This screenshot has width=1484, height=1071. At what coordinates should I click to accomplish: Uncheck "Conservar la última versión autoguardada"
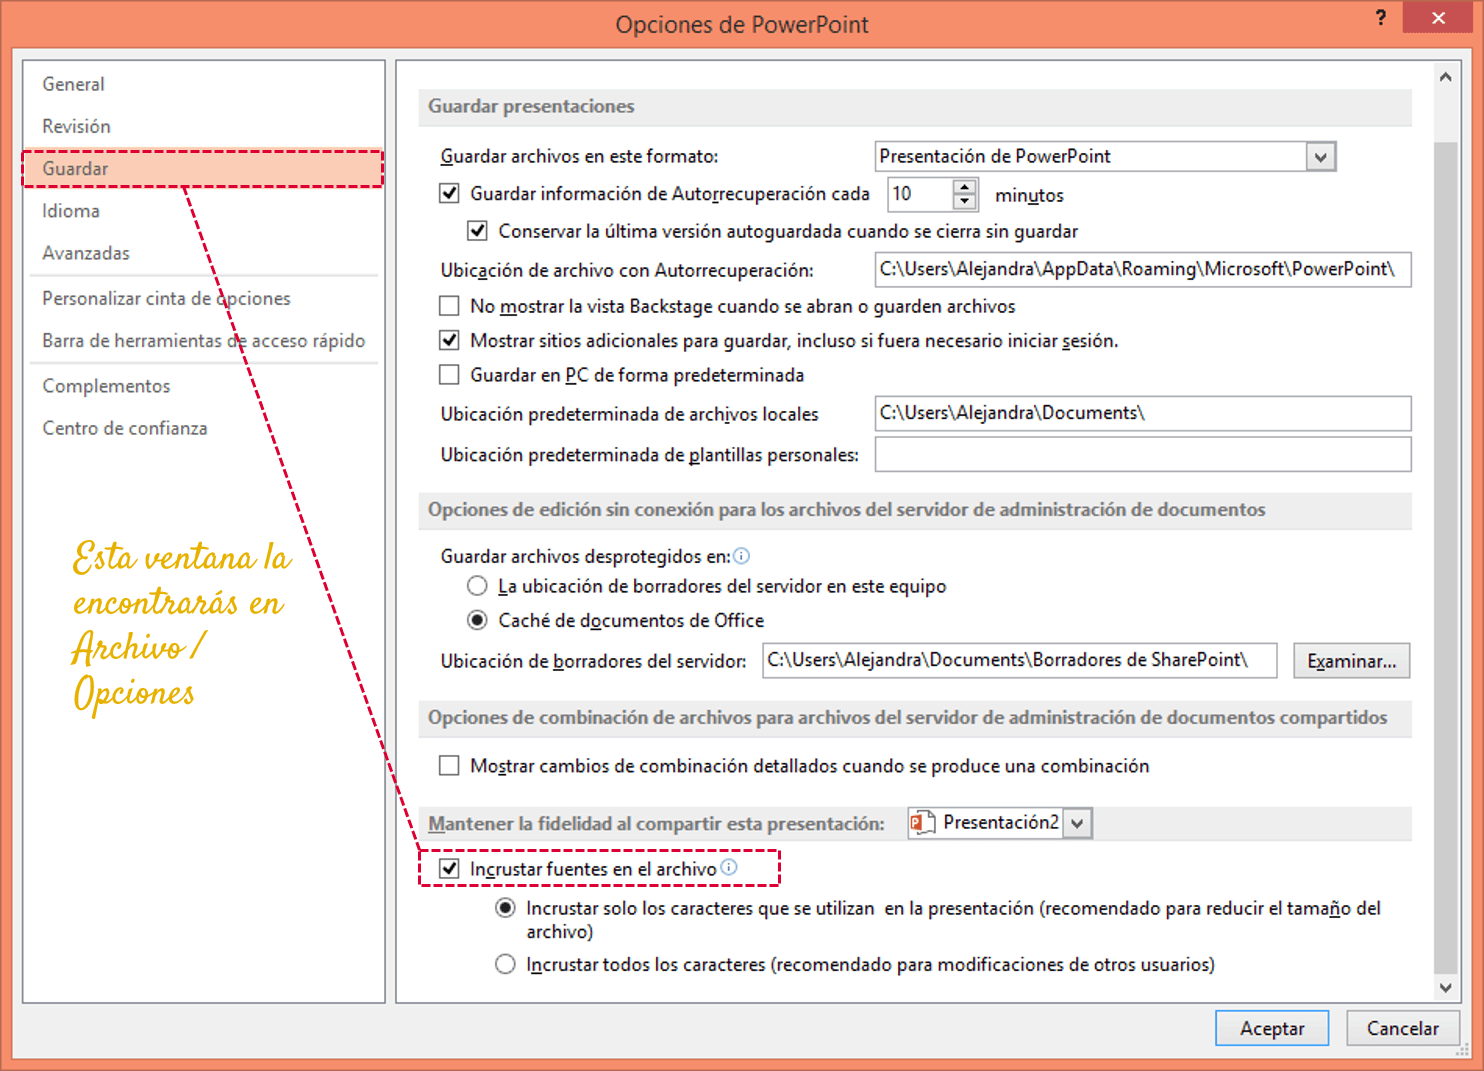pos(478,231)
